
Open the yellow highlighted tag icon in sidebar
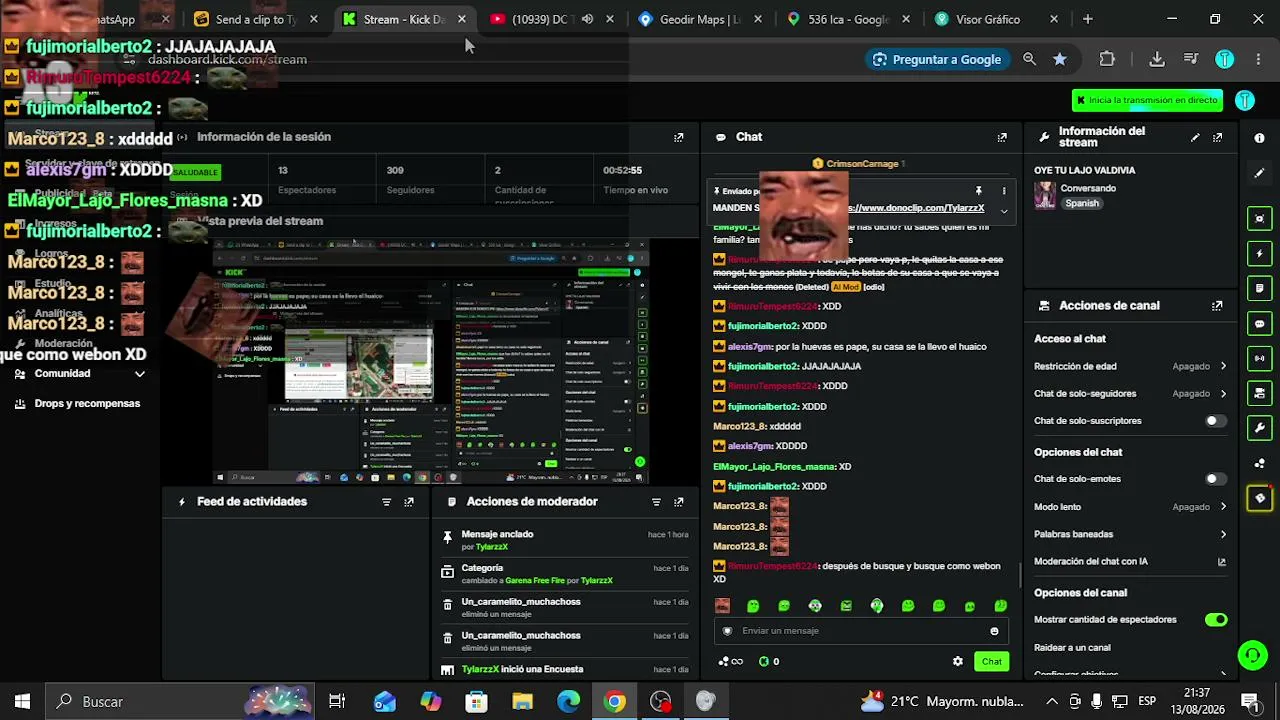point(1260,498)
